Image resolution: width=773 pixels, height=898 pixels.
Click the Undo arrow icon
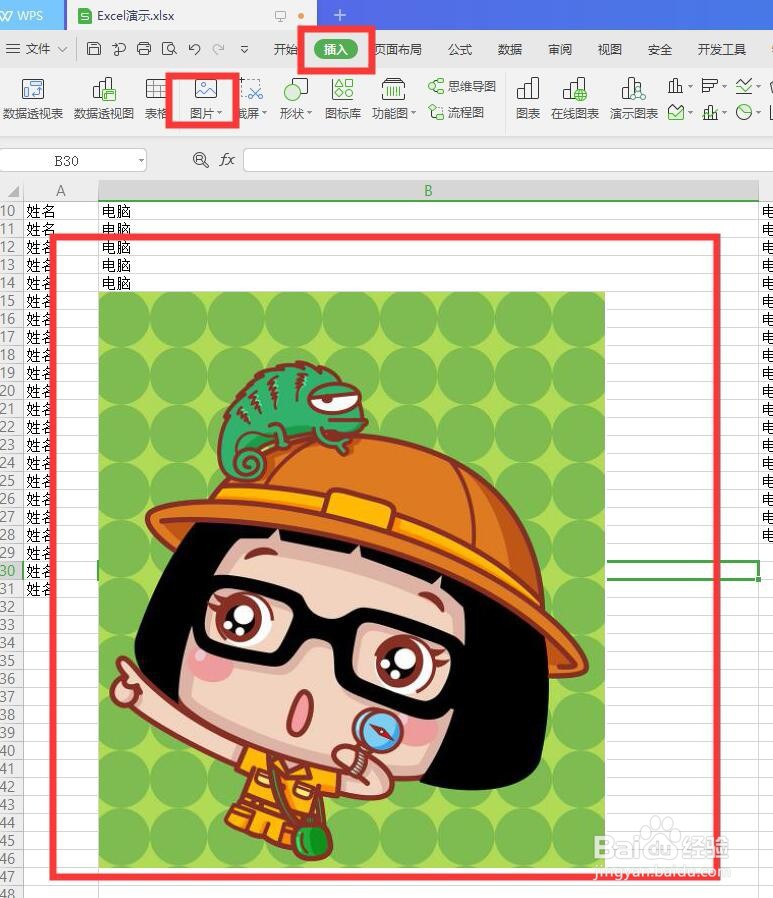(x=194, y=49)
